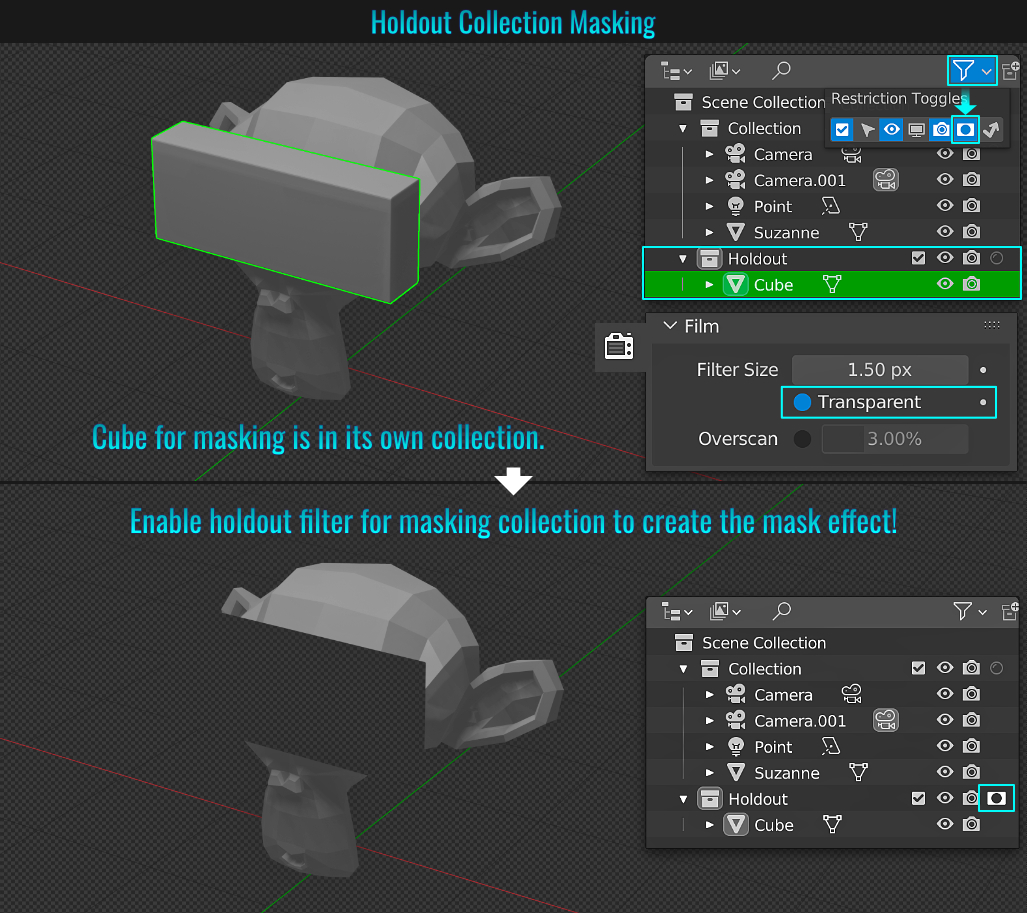Open the search field in the upper outliner
This screenshot has height=913, width=1027.
click(x=781, y=70)
